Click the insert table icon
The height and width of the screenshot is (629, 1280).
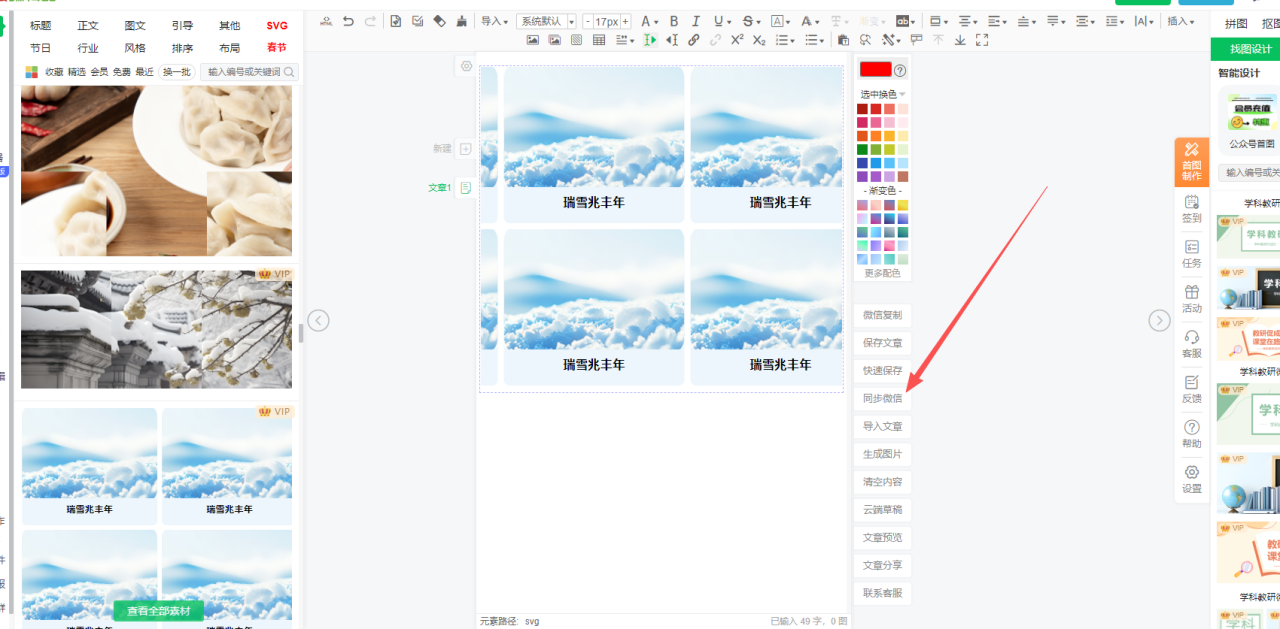tap(599, 40)
